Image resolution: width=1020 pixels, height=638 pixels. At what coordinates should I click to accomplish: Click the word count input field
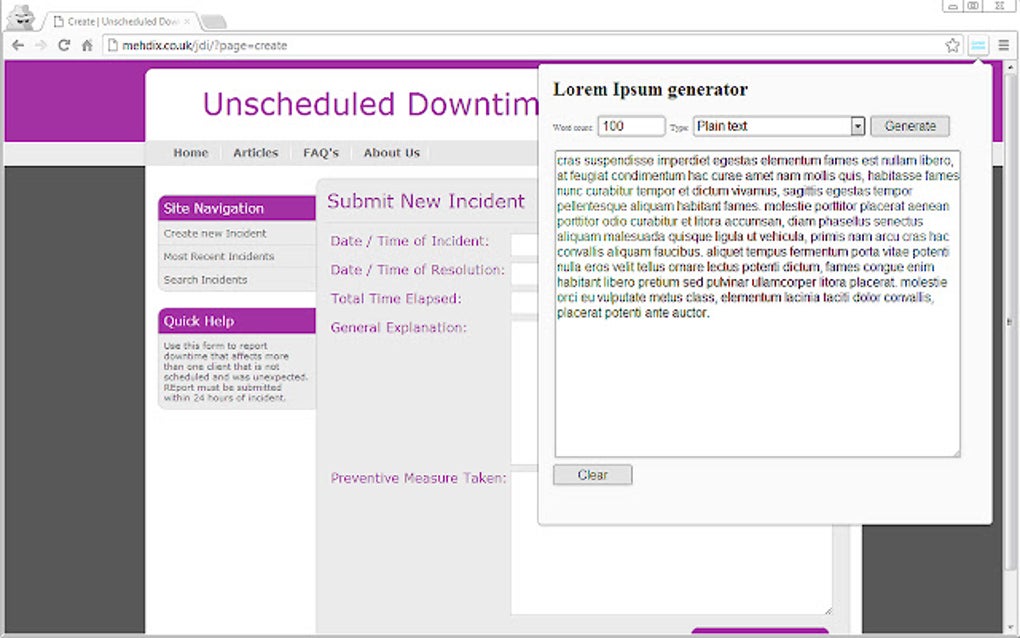click(630, 125)
